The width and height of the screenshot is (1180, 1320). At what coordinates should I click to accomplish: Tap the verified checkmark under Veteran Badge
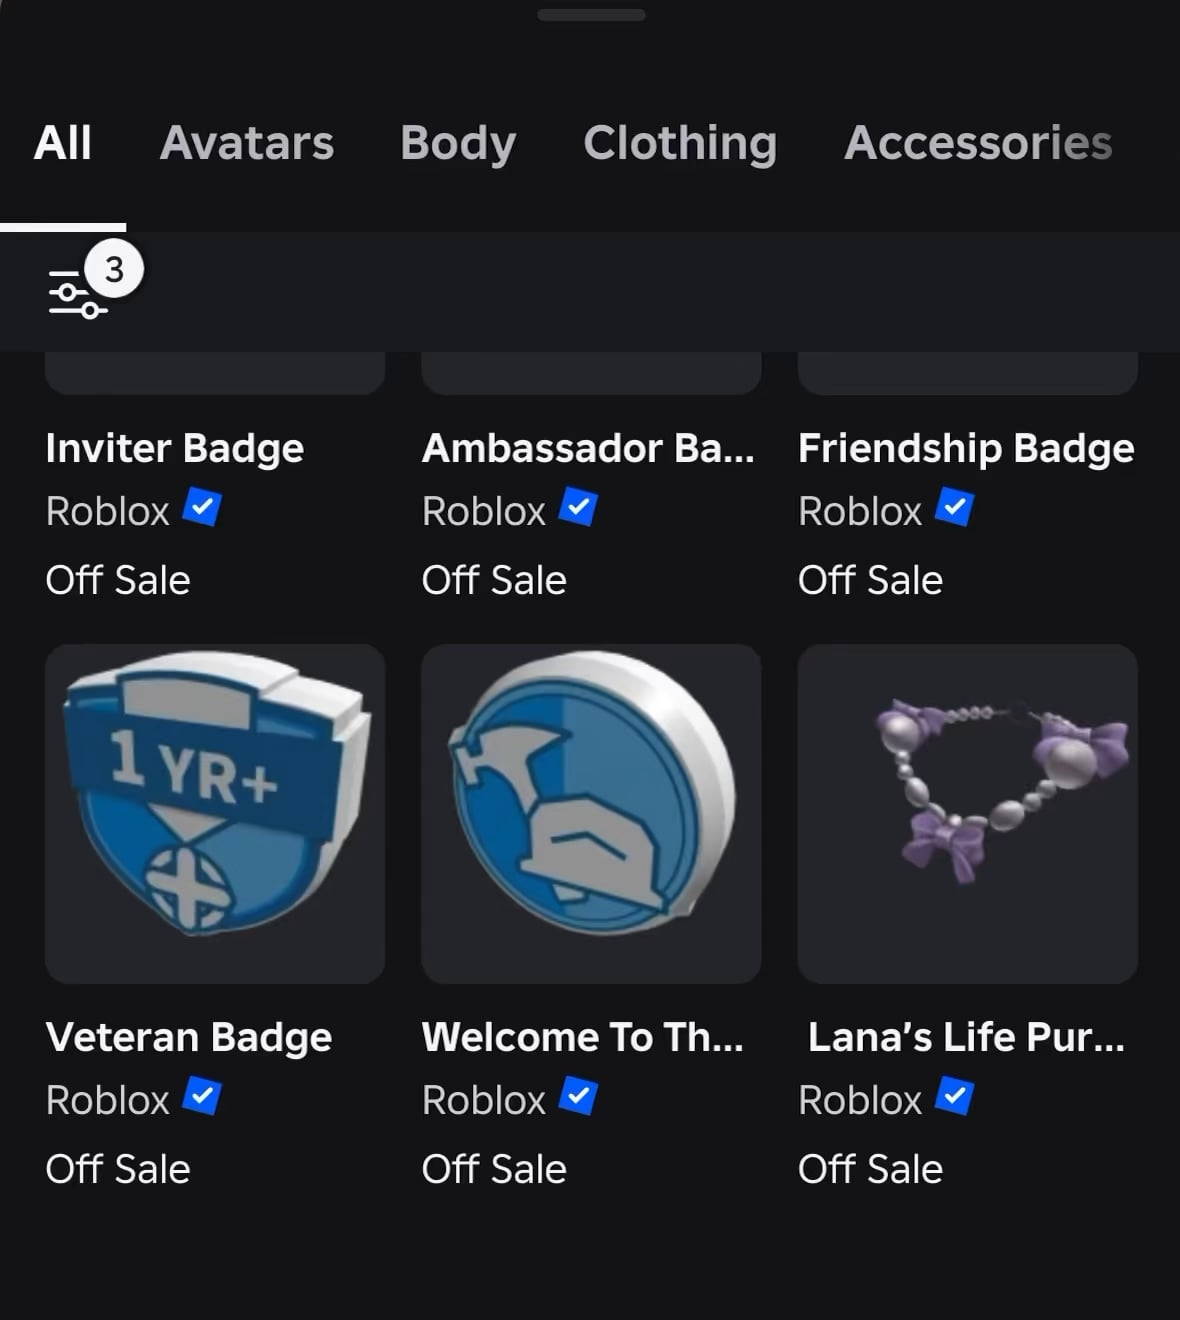pos(202,1098)
